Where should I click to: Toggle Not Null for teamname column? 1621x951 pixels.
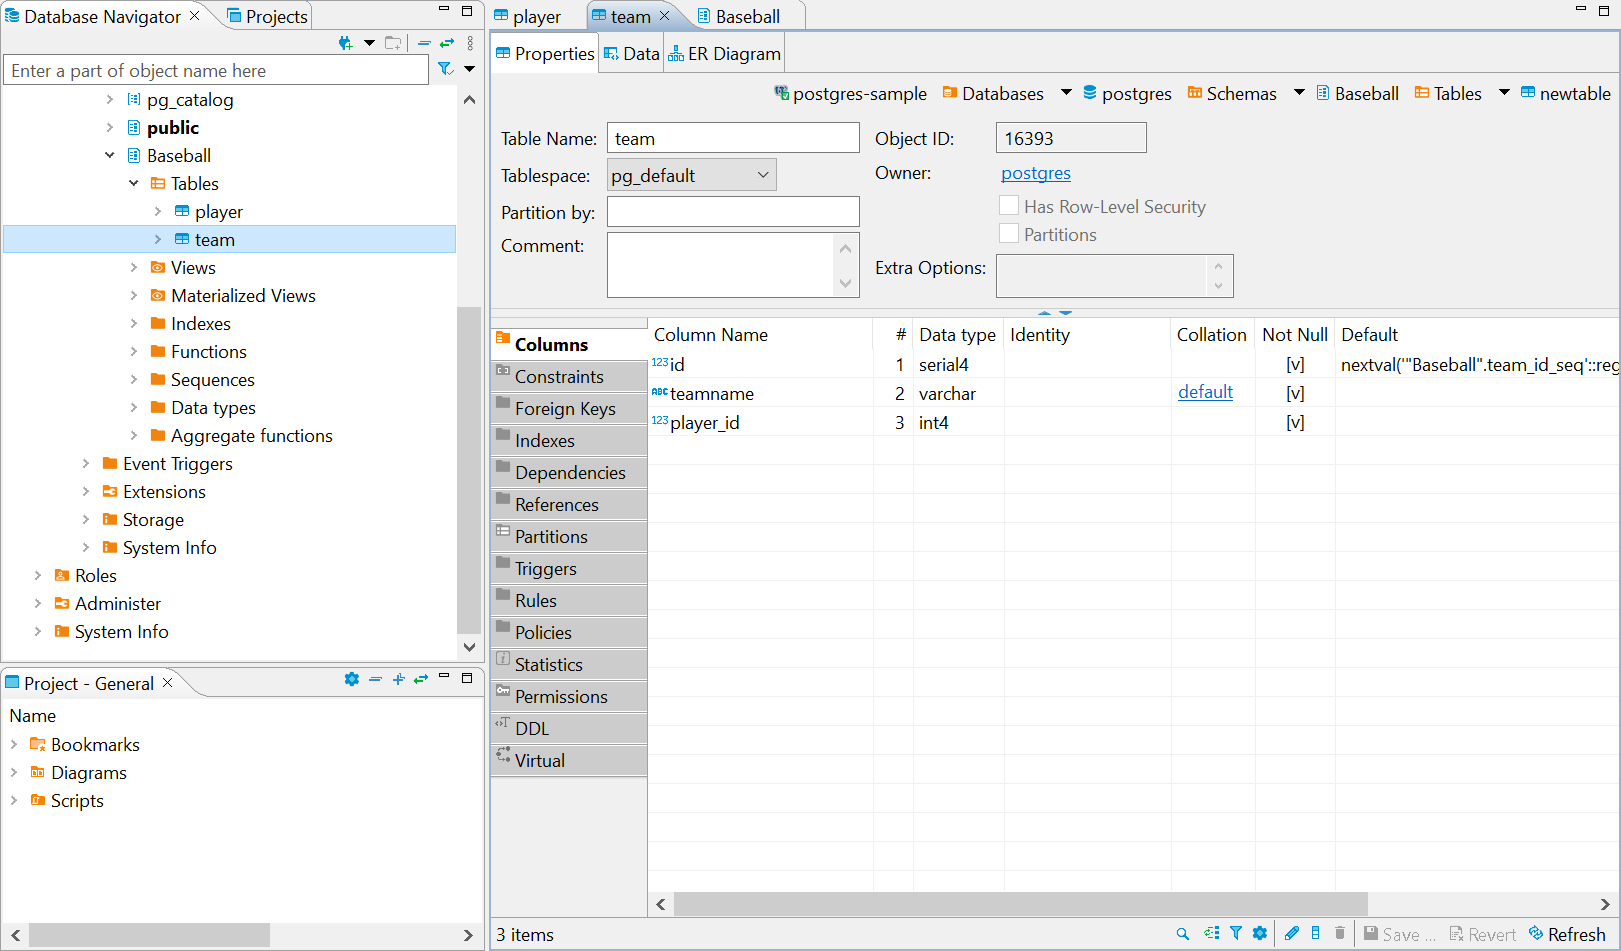(1295, 393)
